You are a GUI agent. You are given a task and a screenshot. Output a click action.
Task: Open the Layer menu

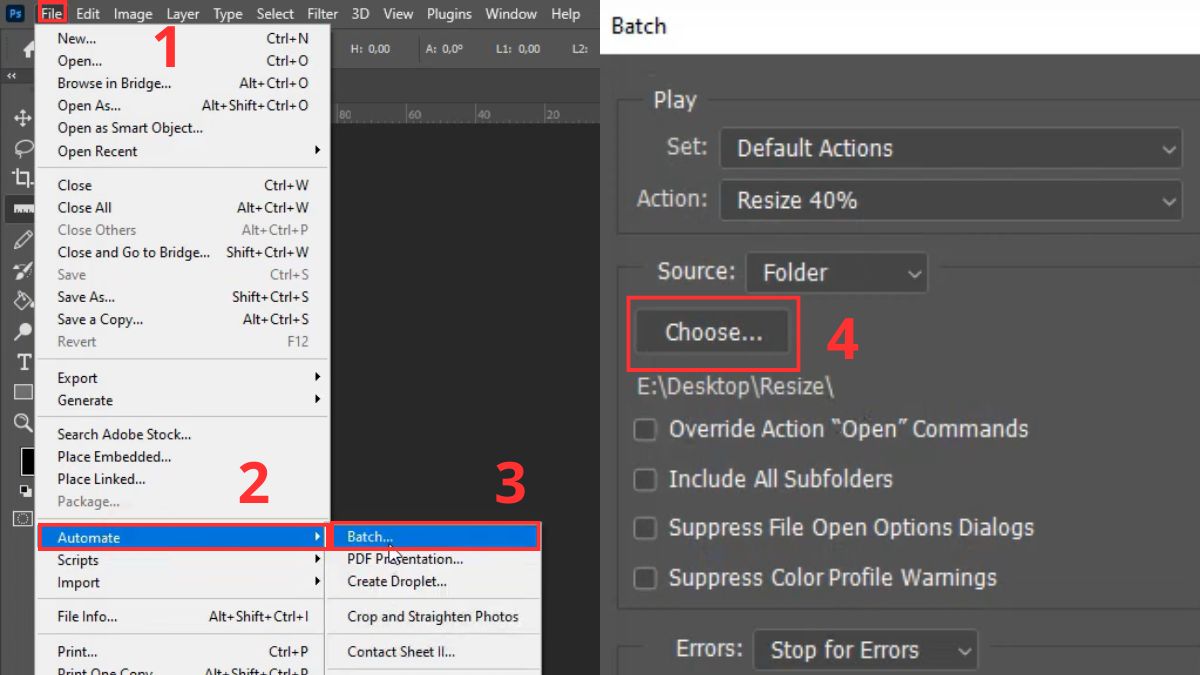tap(183, 14)
